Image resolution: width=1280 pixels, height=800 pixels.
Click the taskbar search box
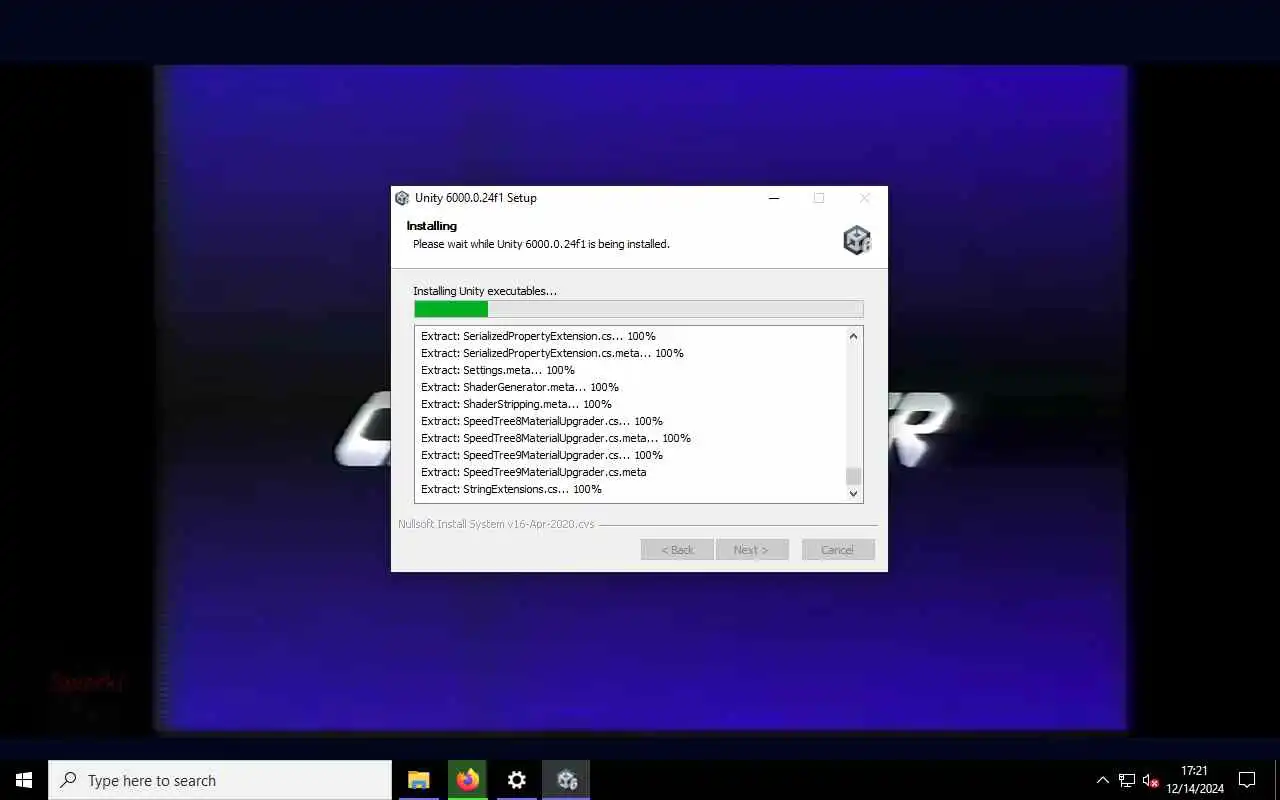[x=220, y=780]
